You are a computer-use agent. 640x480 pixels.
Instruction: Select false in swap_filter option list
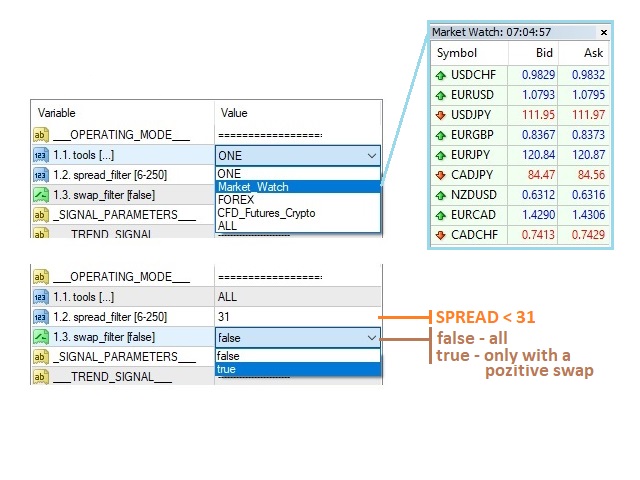298,356
